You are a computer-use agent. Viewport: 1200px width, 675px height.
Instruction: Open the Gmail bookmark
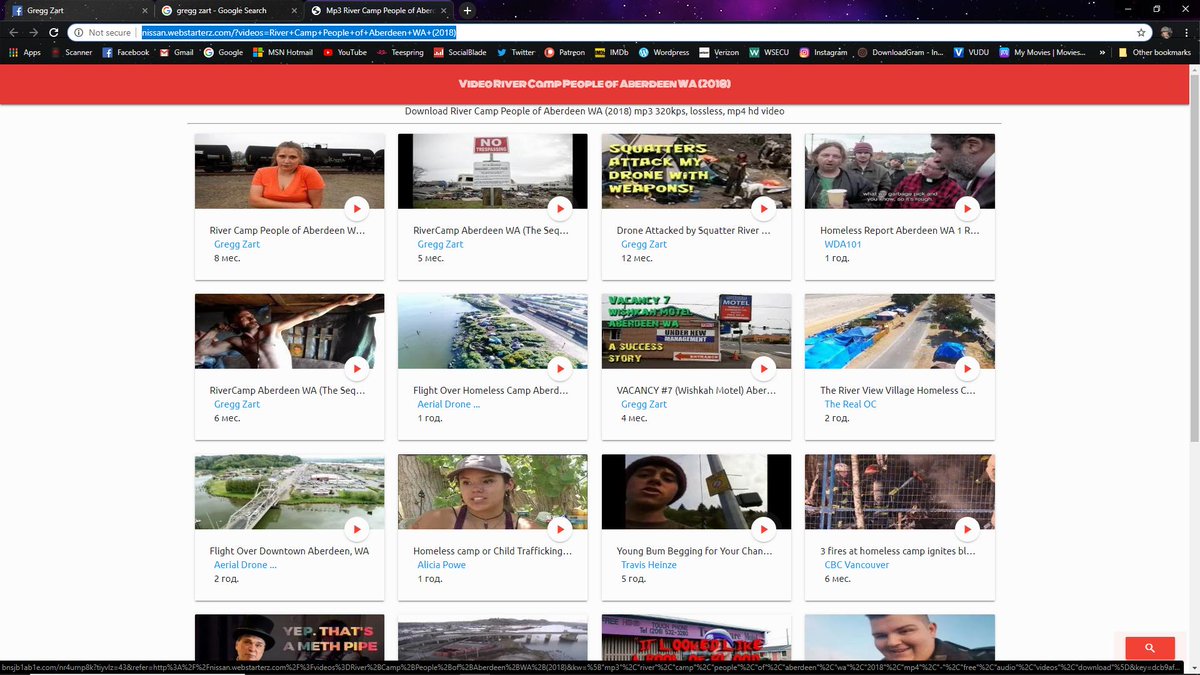coord(176,52)
